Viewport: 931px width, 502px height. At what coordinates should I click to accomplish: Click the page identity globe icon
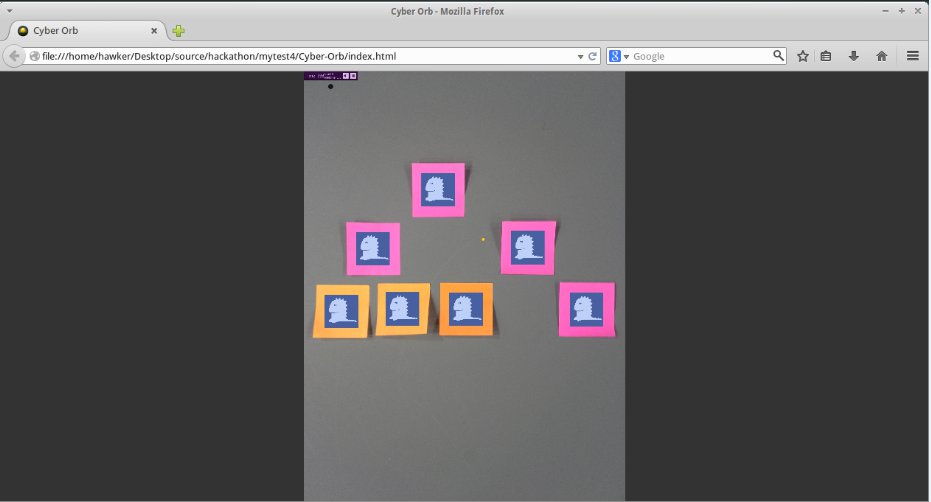(x=34, y=56)
